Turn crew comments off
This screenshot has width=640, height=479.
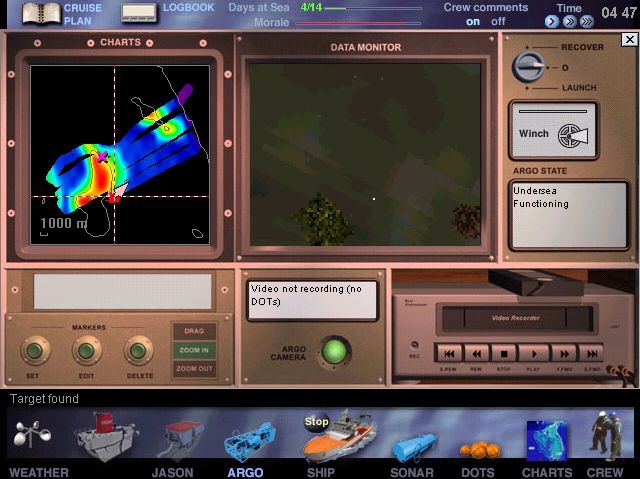[x=498, y=21]
